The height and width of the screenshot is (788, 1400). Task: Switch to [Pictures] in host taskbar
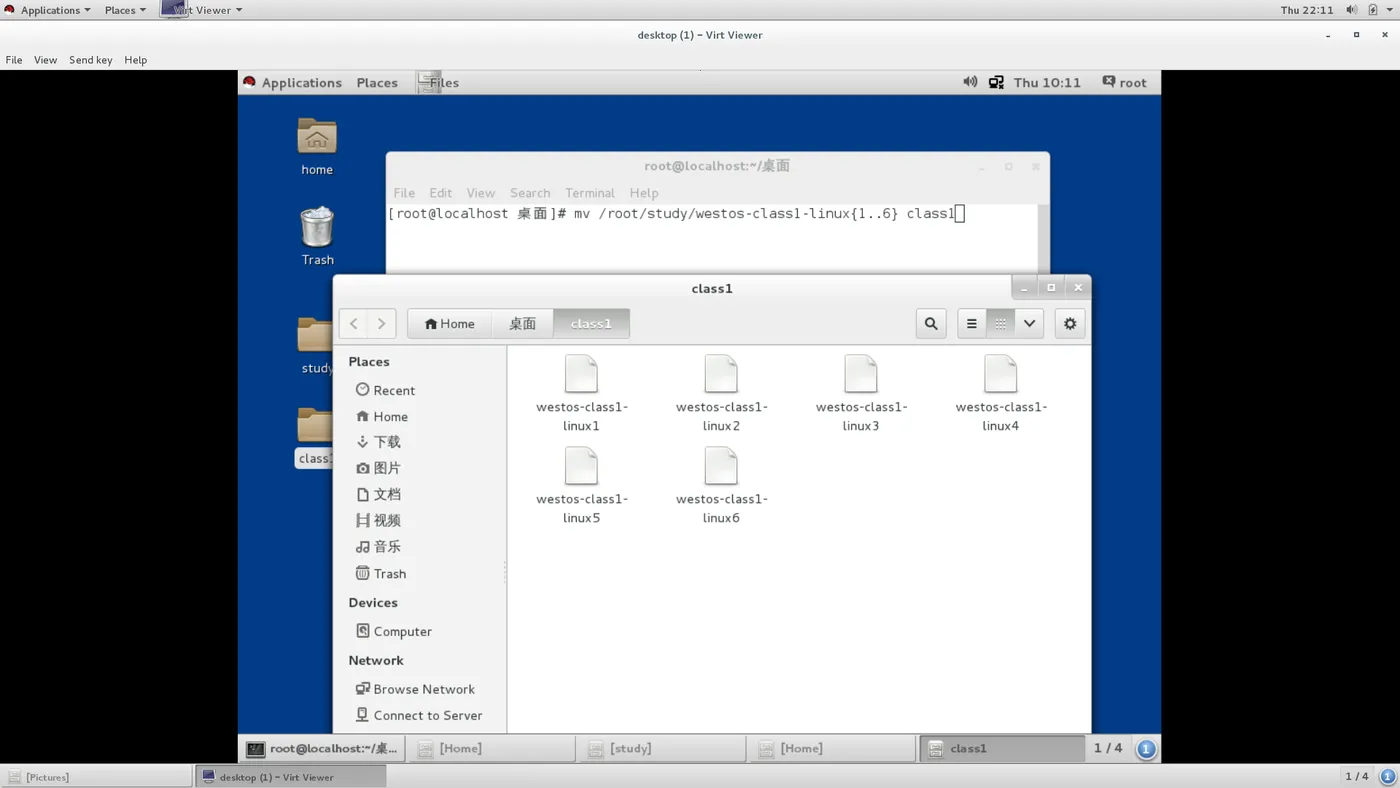(96, 776)
